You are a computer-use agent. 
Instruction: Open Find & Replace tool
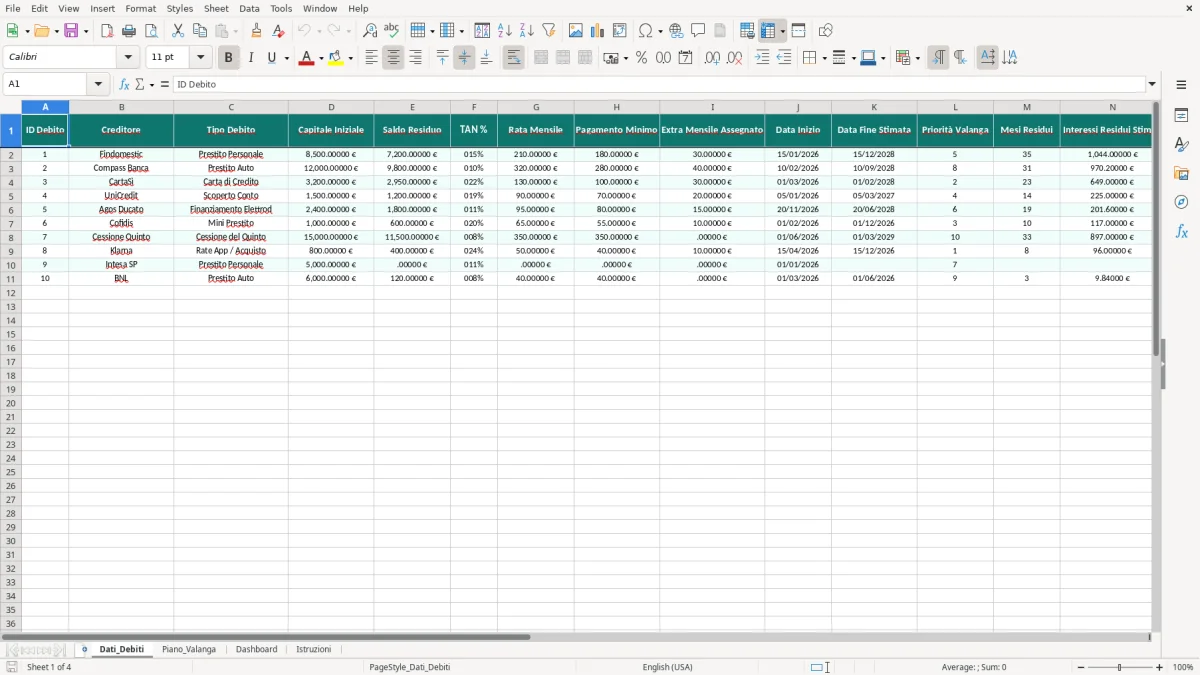[x=369, y=31]
